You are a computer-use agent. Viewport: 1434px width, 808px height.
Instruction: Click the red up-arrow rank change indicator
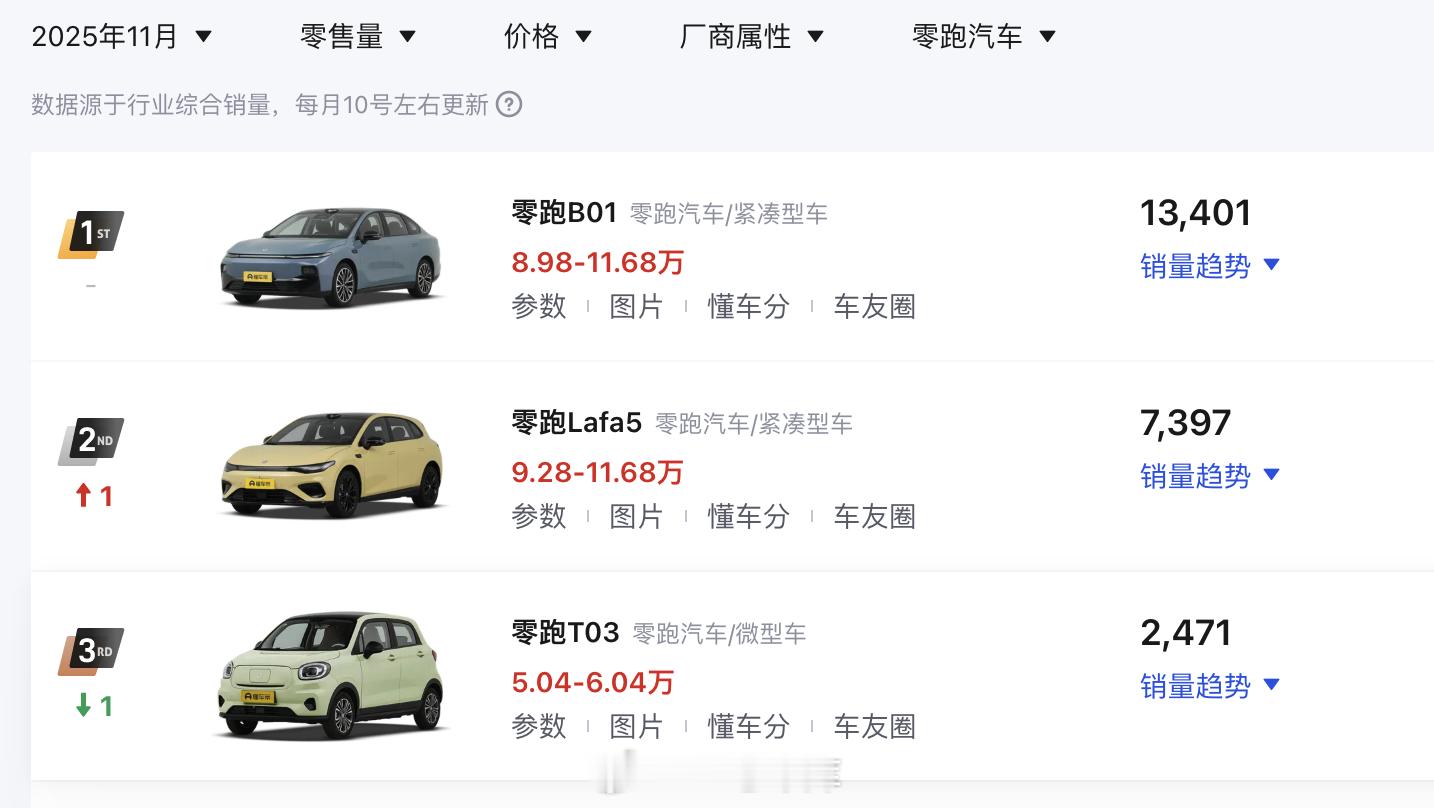91,496
